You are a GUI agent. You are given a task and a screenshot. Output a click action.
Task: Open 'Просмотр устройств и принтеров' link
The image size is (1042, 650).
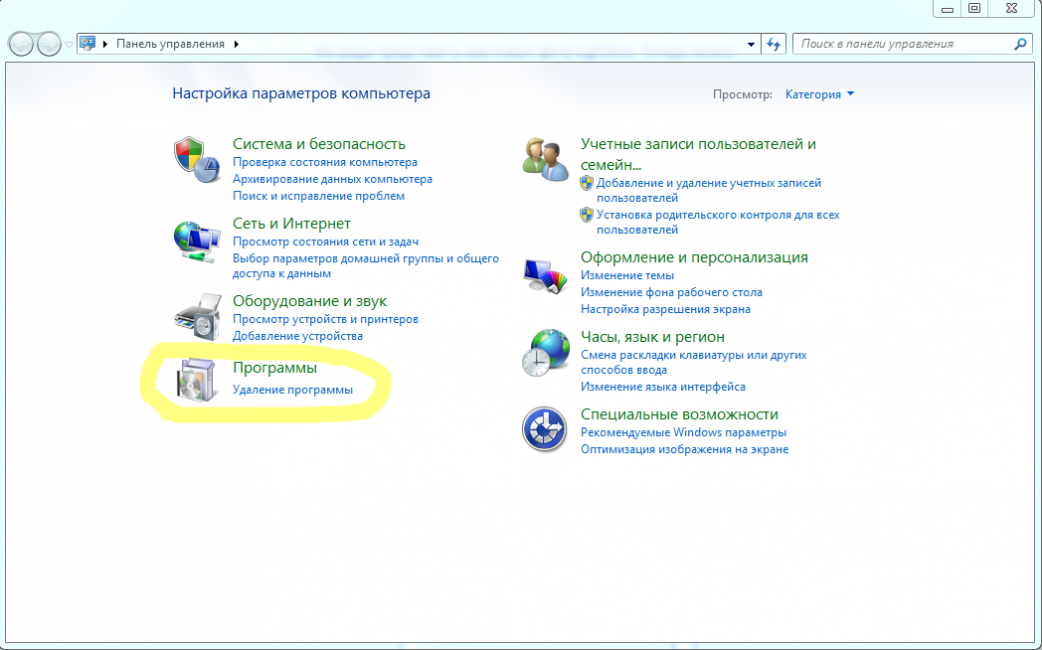pyautogui.click(x=326, y=319)
